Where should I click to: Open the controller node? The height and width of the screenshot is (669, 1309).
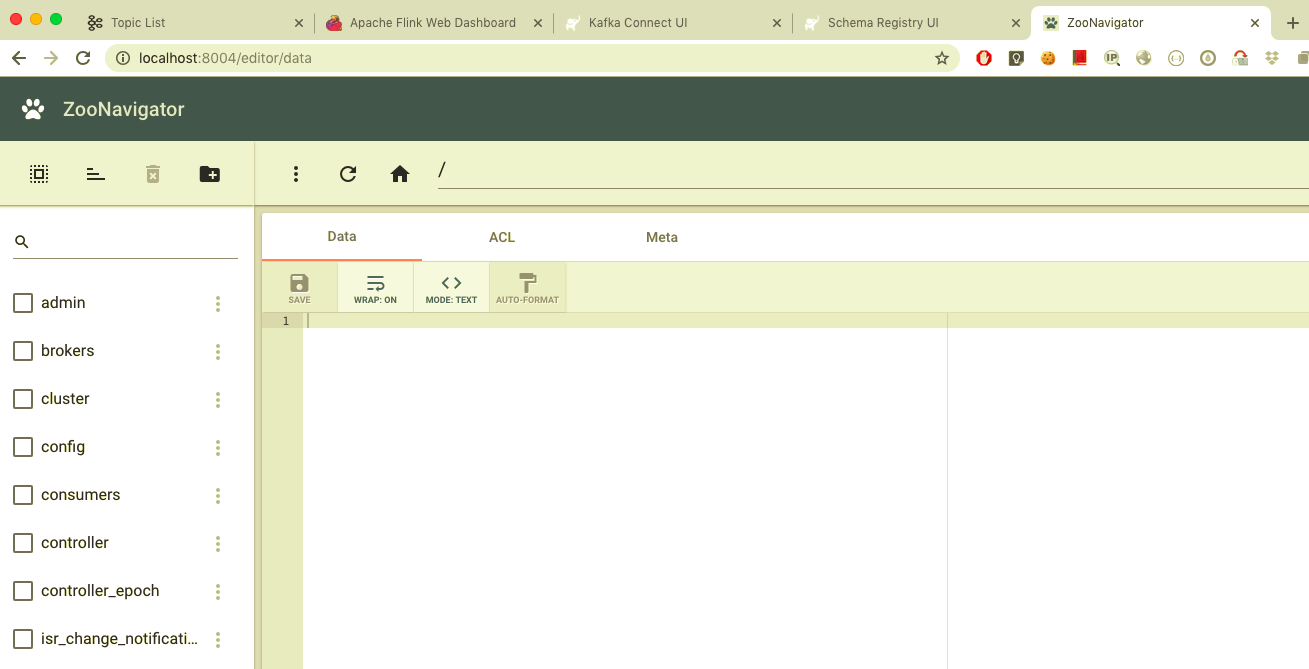(x=75, y=543)
